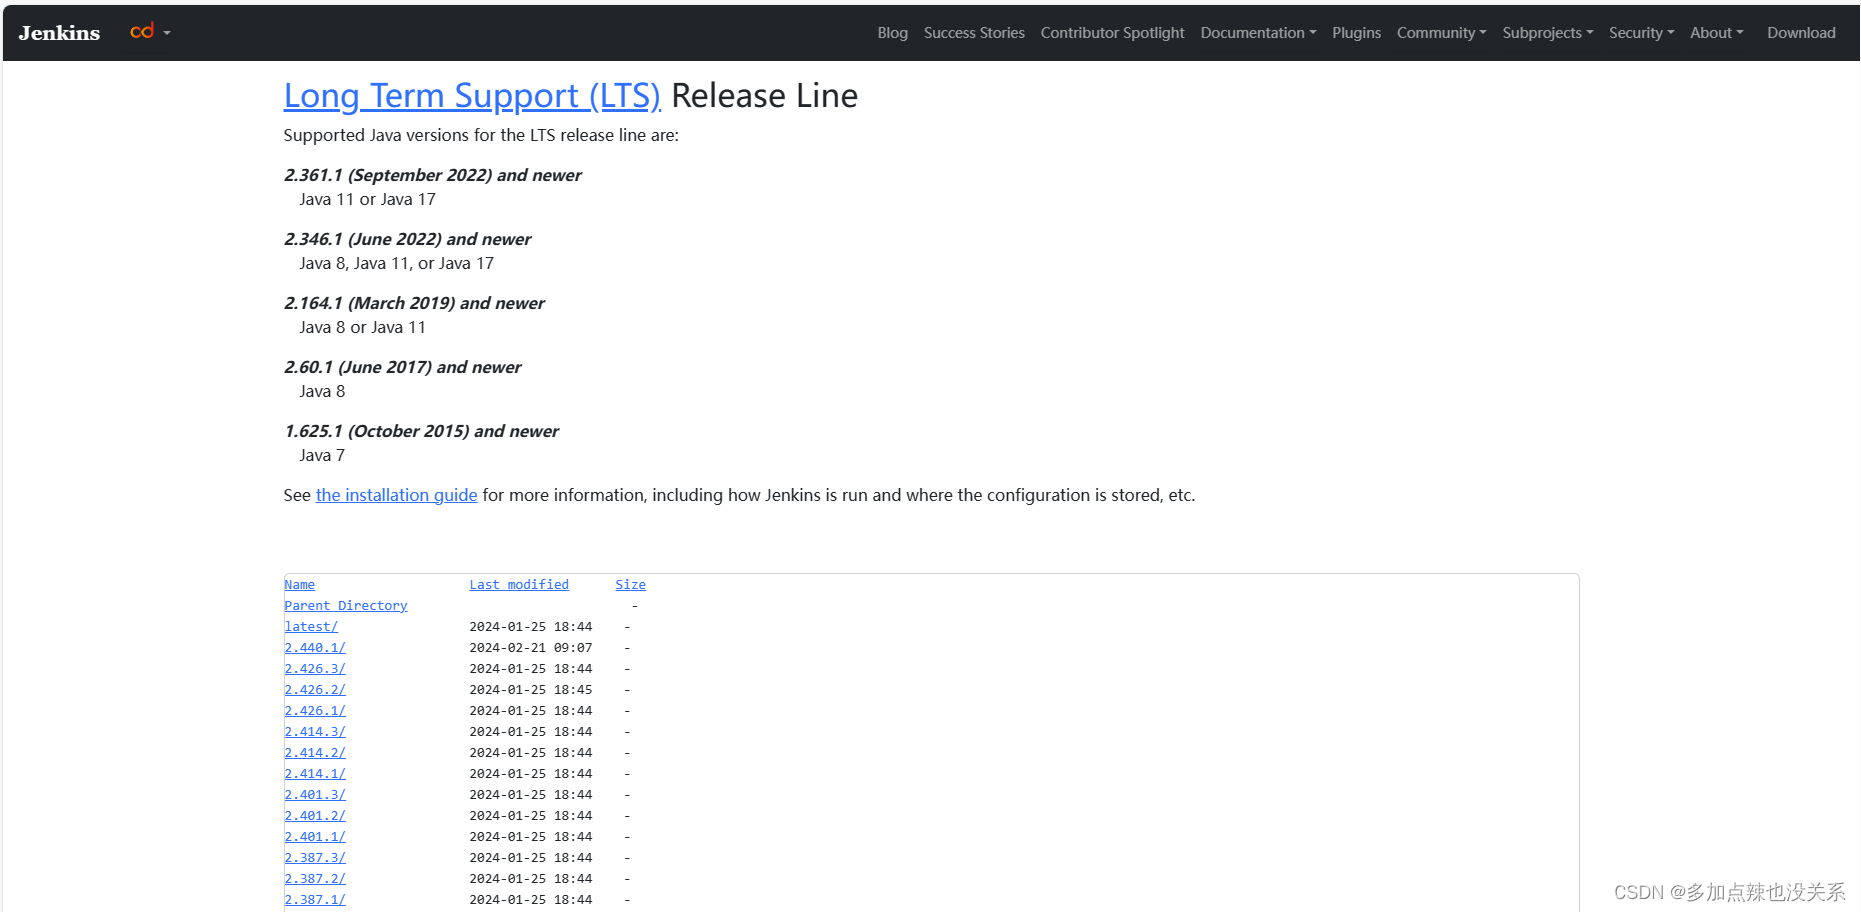This screenshot has width=1861, height=912.
Task: Go to Parent Directory
Action: pyautogui.click(x=345, y=606)
